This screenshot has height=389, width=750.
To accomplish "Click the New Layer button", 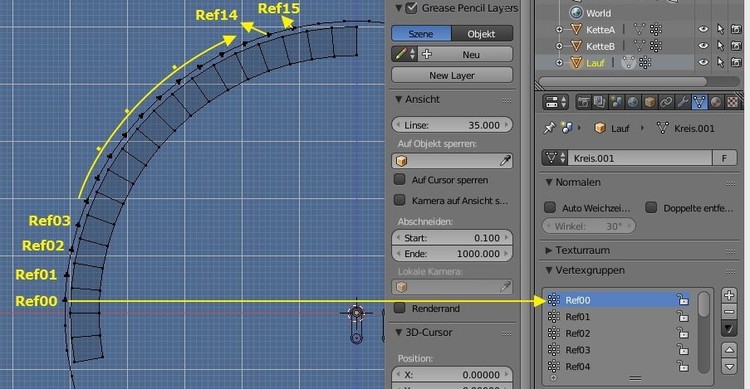I will pyautogui.click(x=452, y=75).
